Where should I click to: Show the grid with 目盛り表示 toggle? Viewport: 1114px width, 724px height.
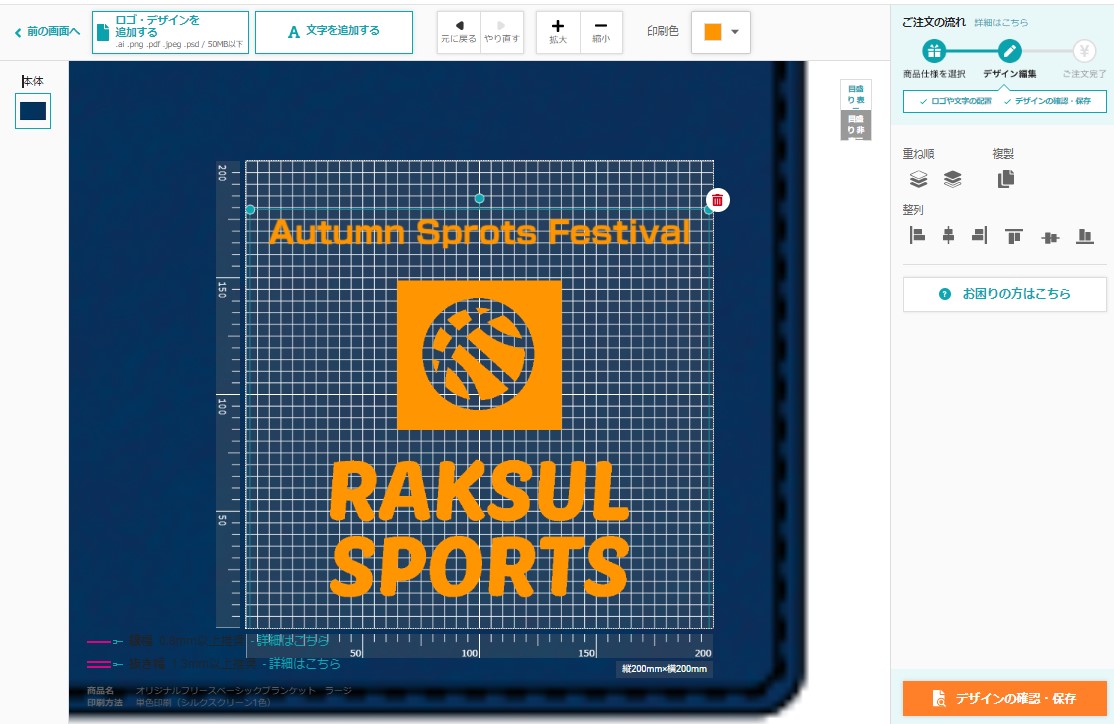tap(855, 94)
